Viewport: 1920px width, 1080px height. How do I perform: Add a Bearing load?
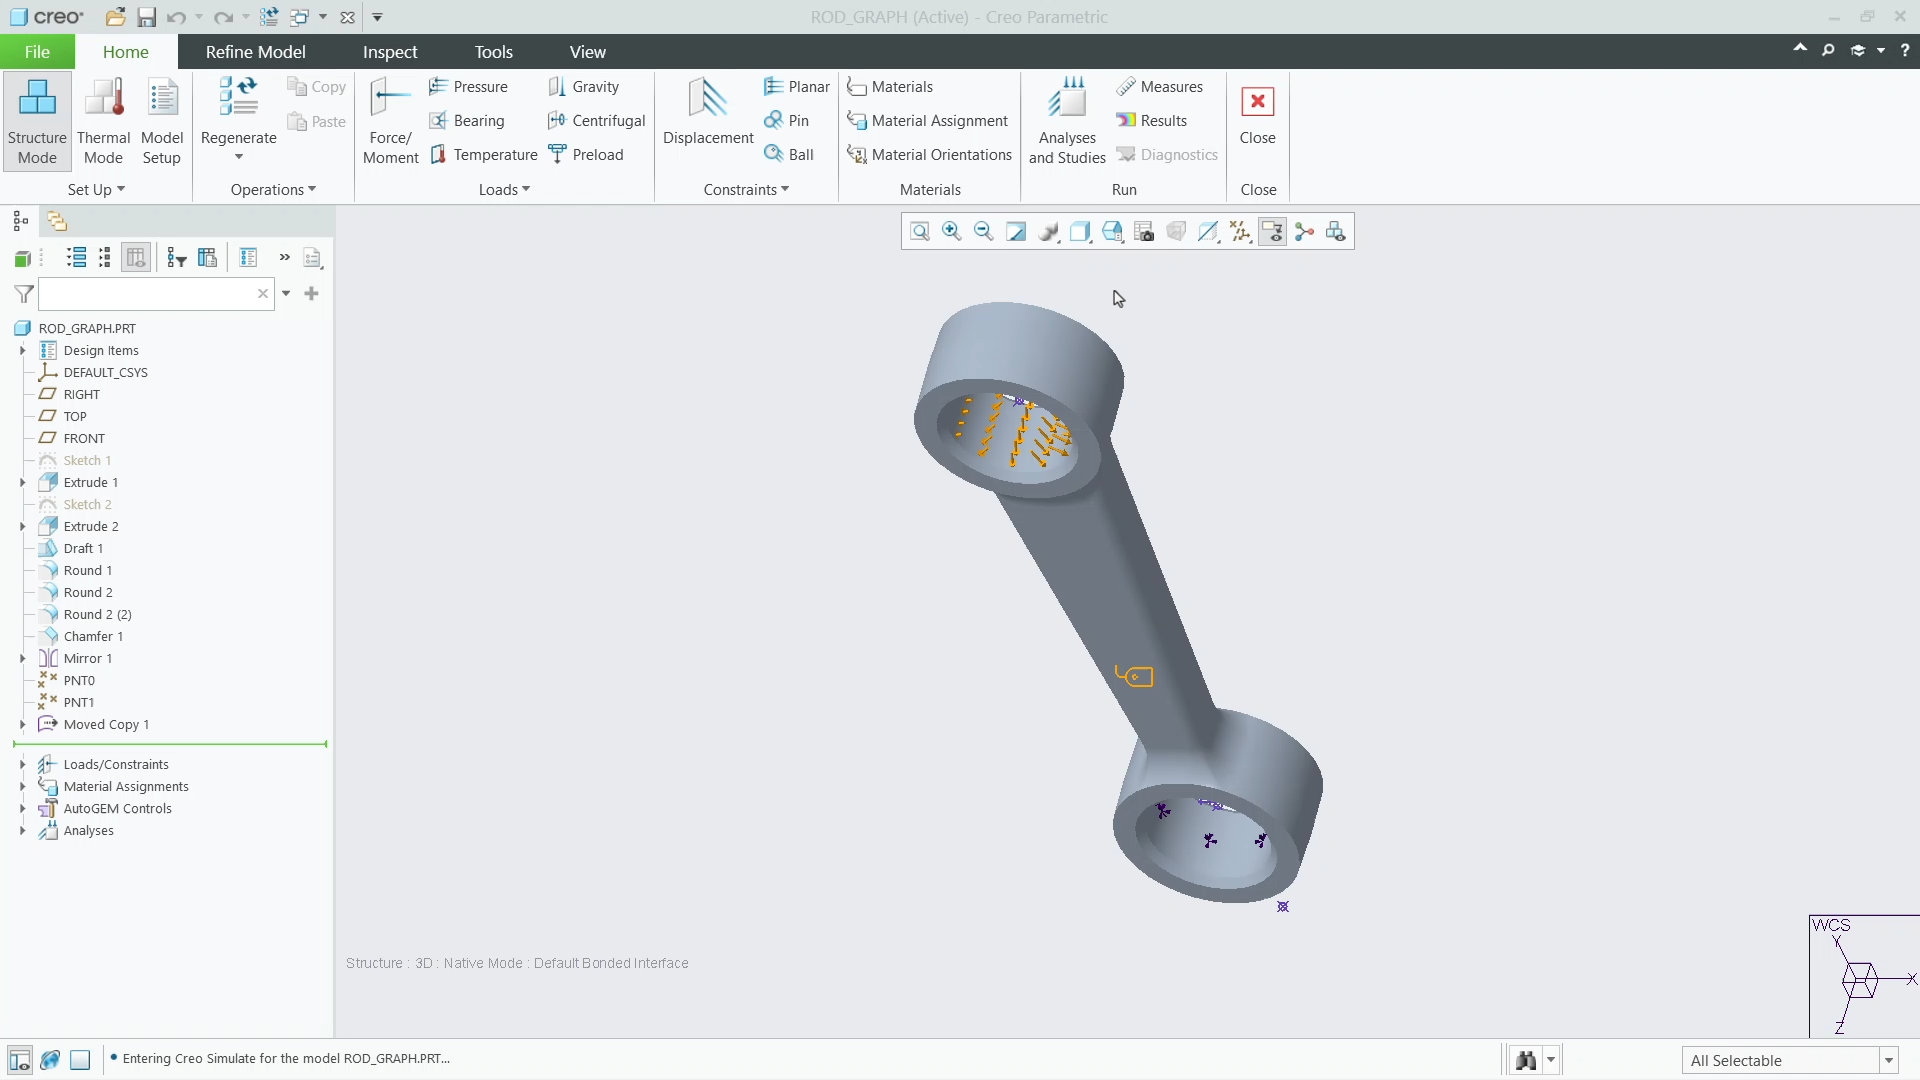tap(467, 121)
